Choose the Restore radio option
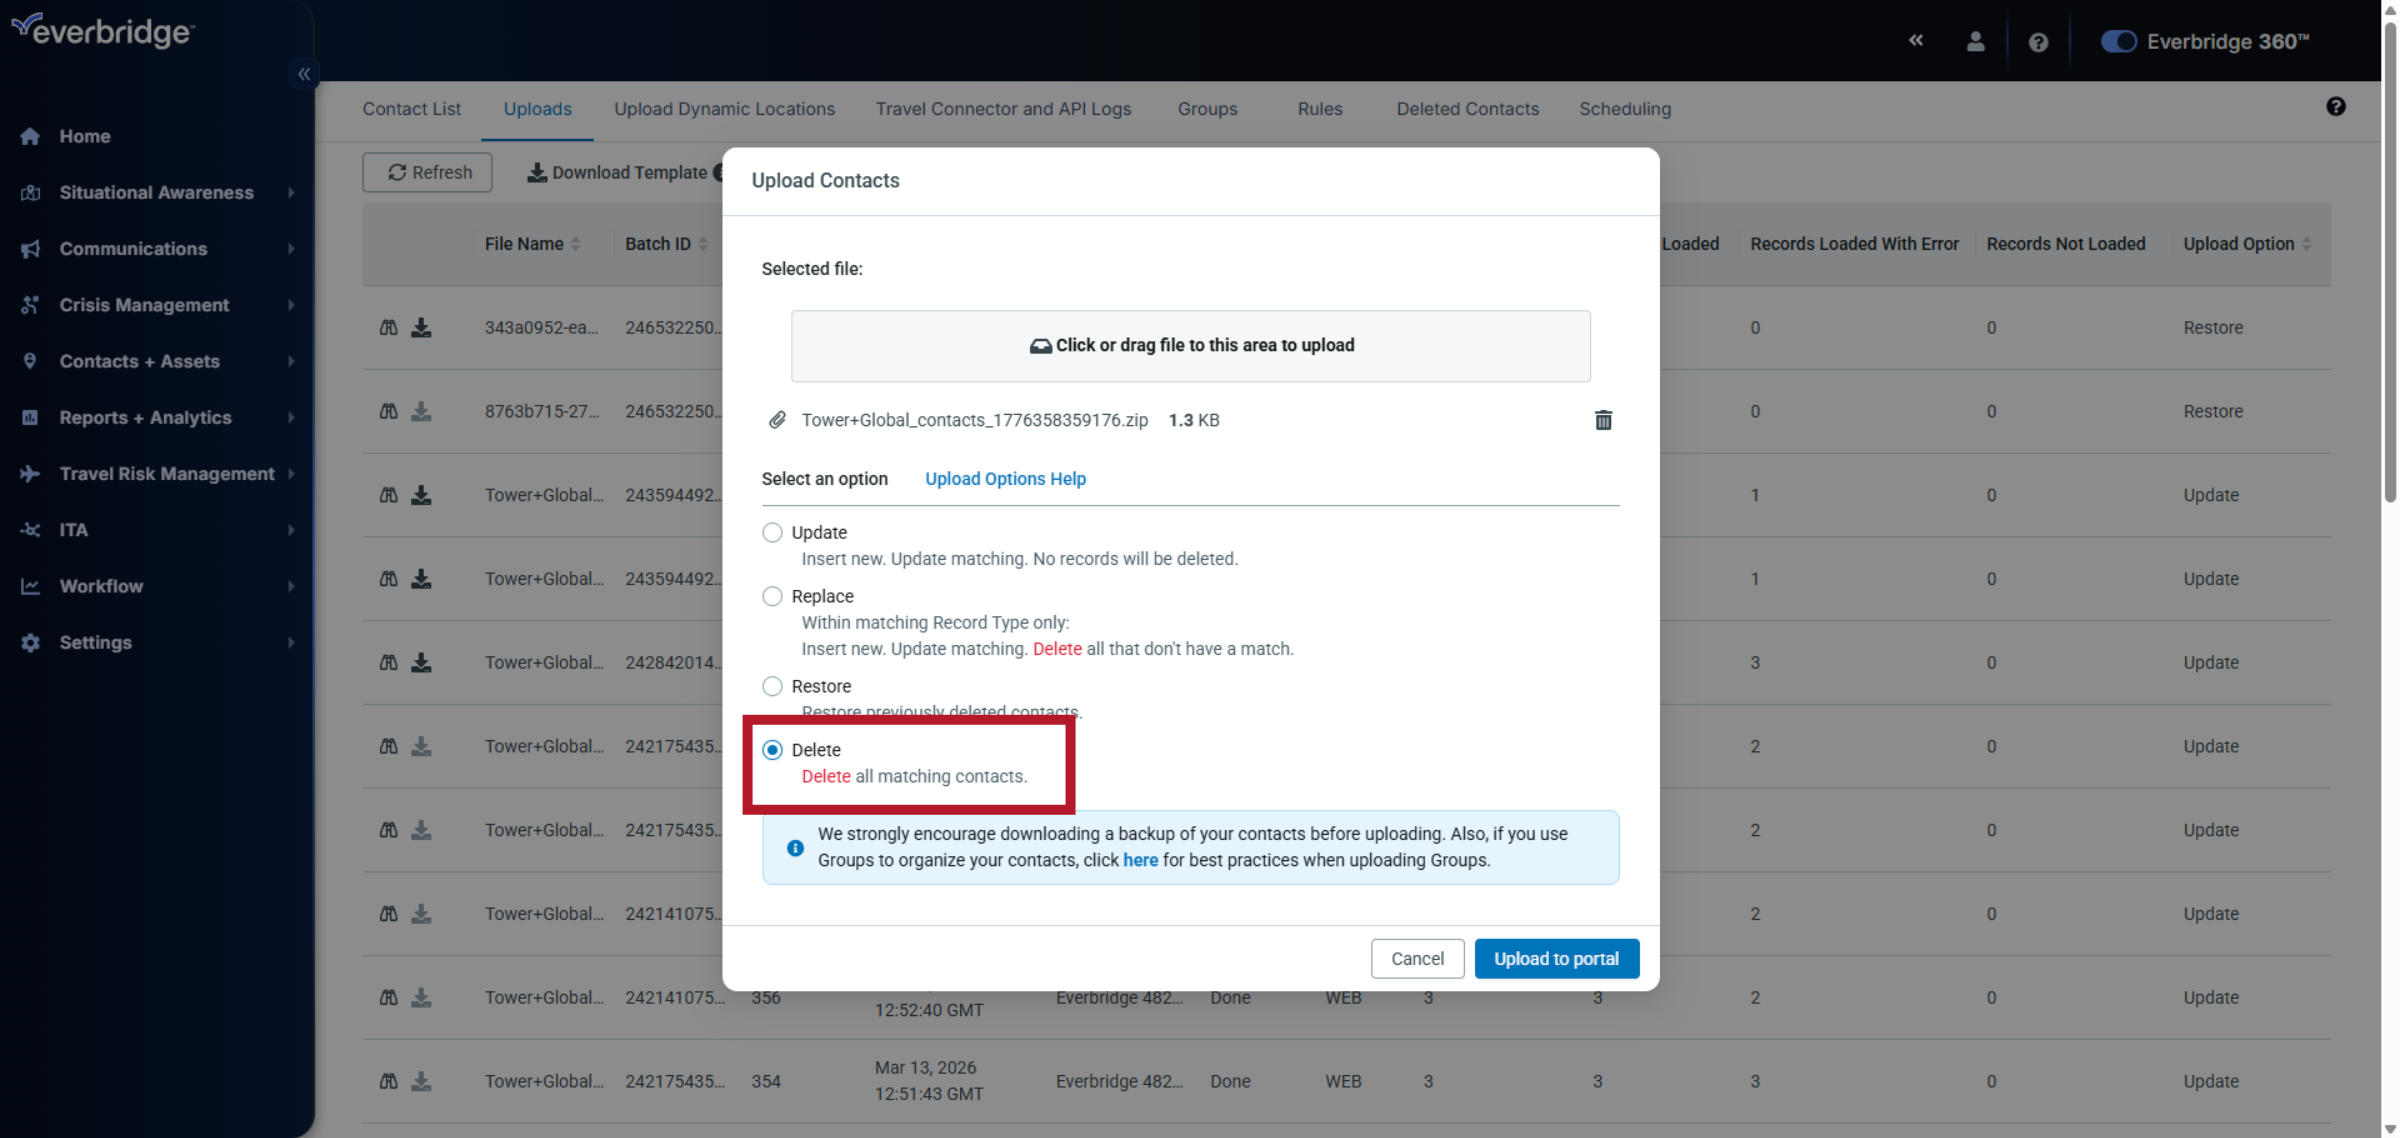The width and height of the screenshot is (2400, 1138). 772,686
